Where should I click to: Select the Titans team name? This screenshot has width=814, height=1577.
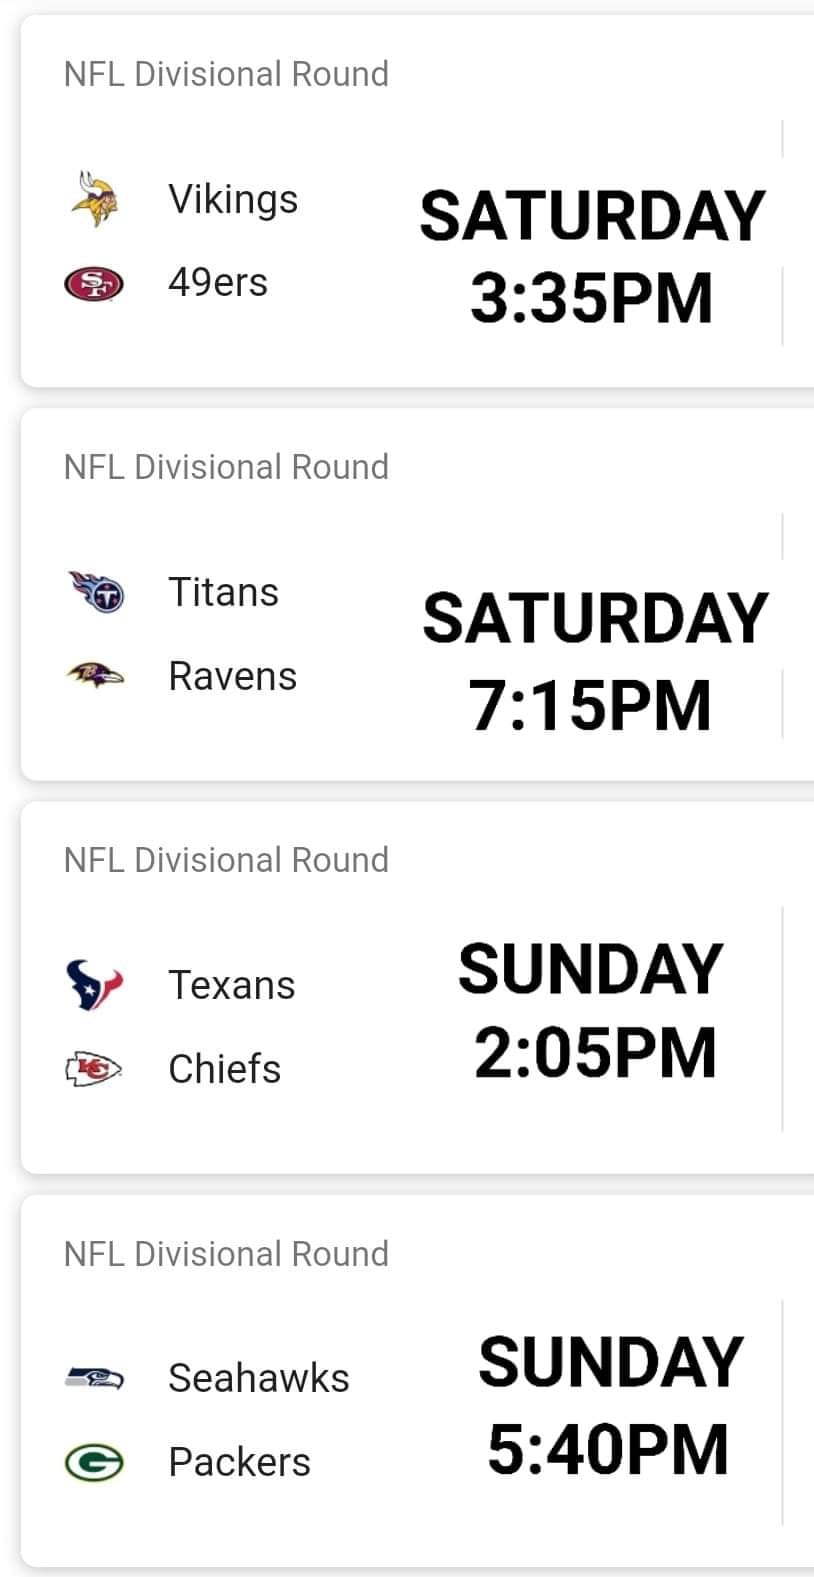pos(223,592)
